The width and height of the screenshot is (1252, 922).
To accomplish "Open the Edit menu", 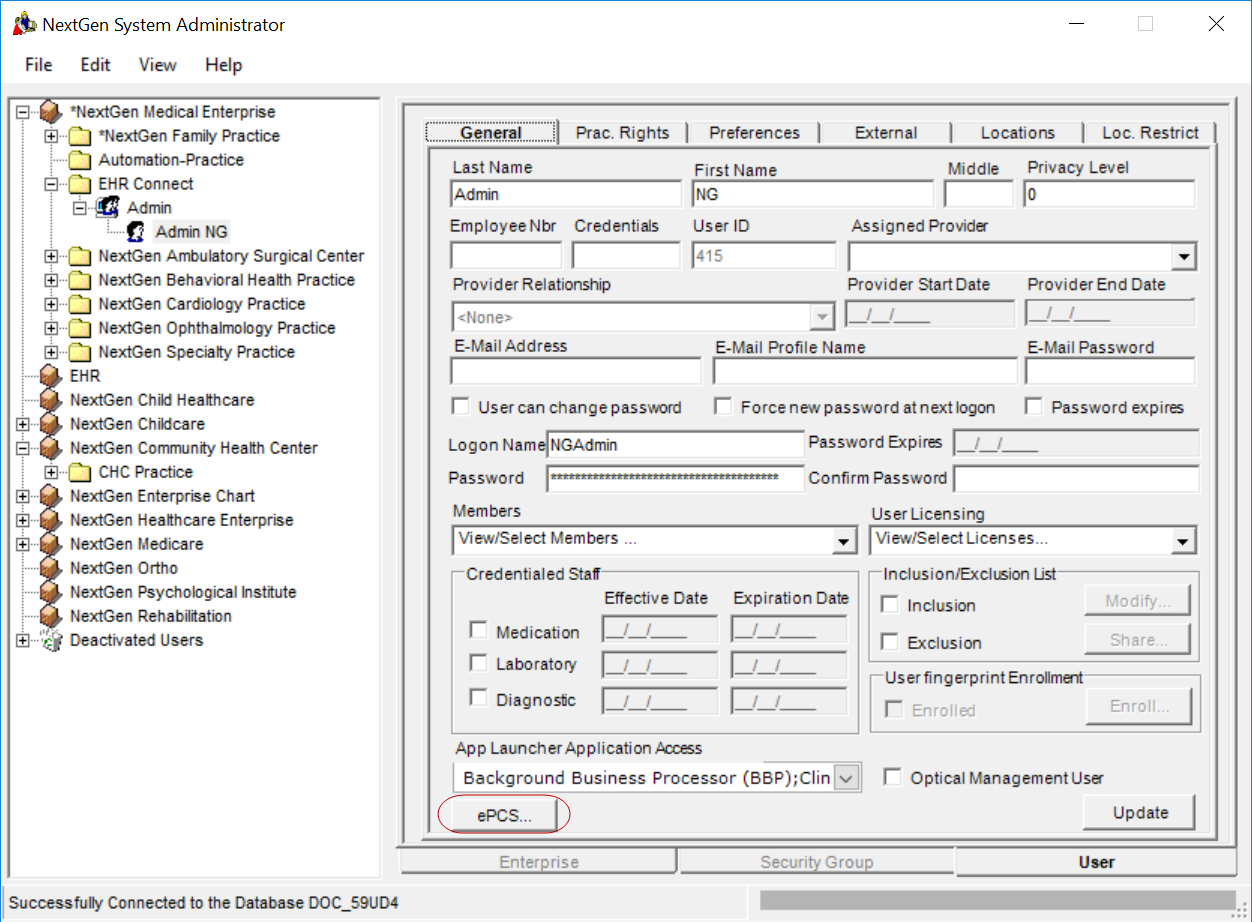I will 96,65.
